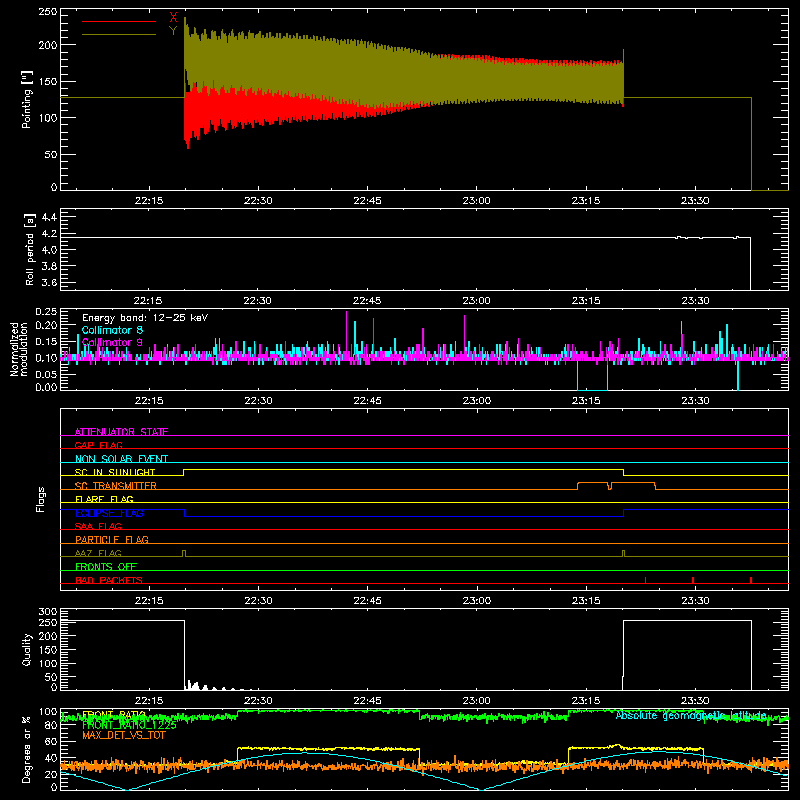The height and width of the screenshot is (800, 800).
Task: Select the ATTENUATOR_STATE flag label
Action: pos(121,432)
